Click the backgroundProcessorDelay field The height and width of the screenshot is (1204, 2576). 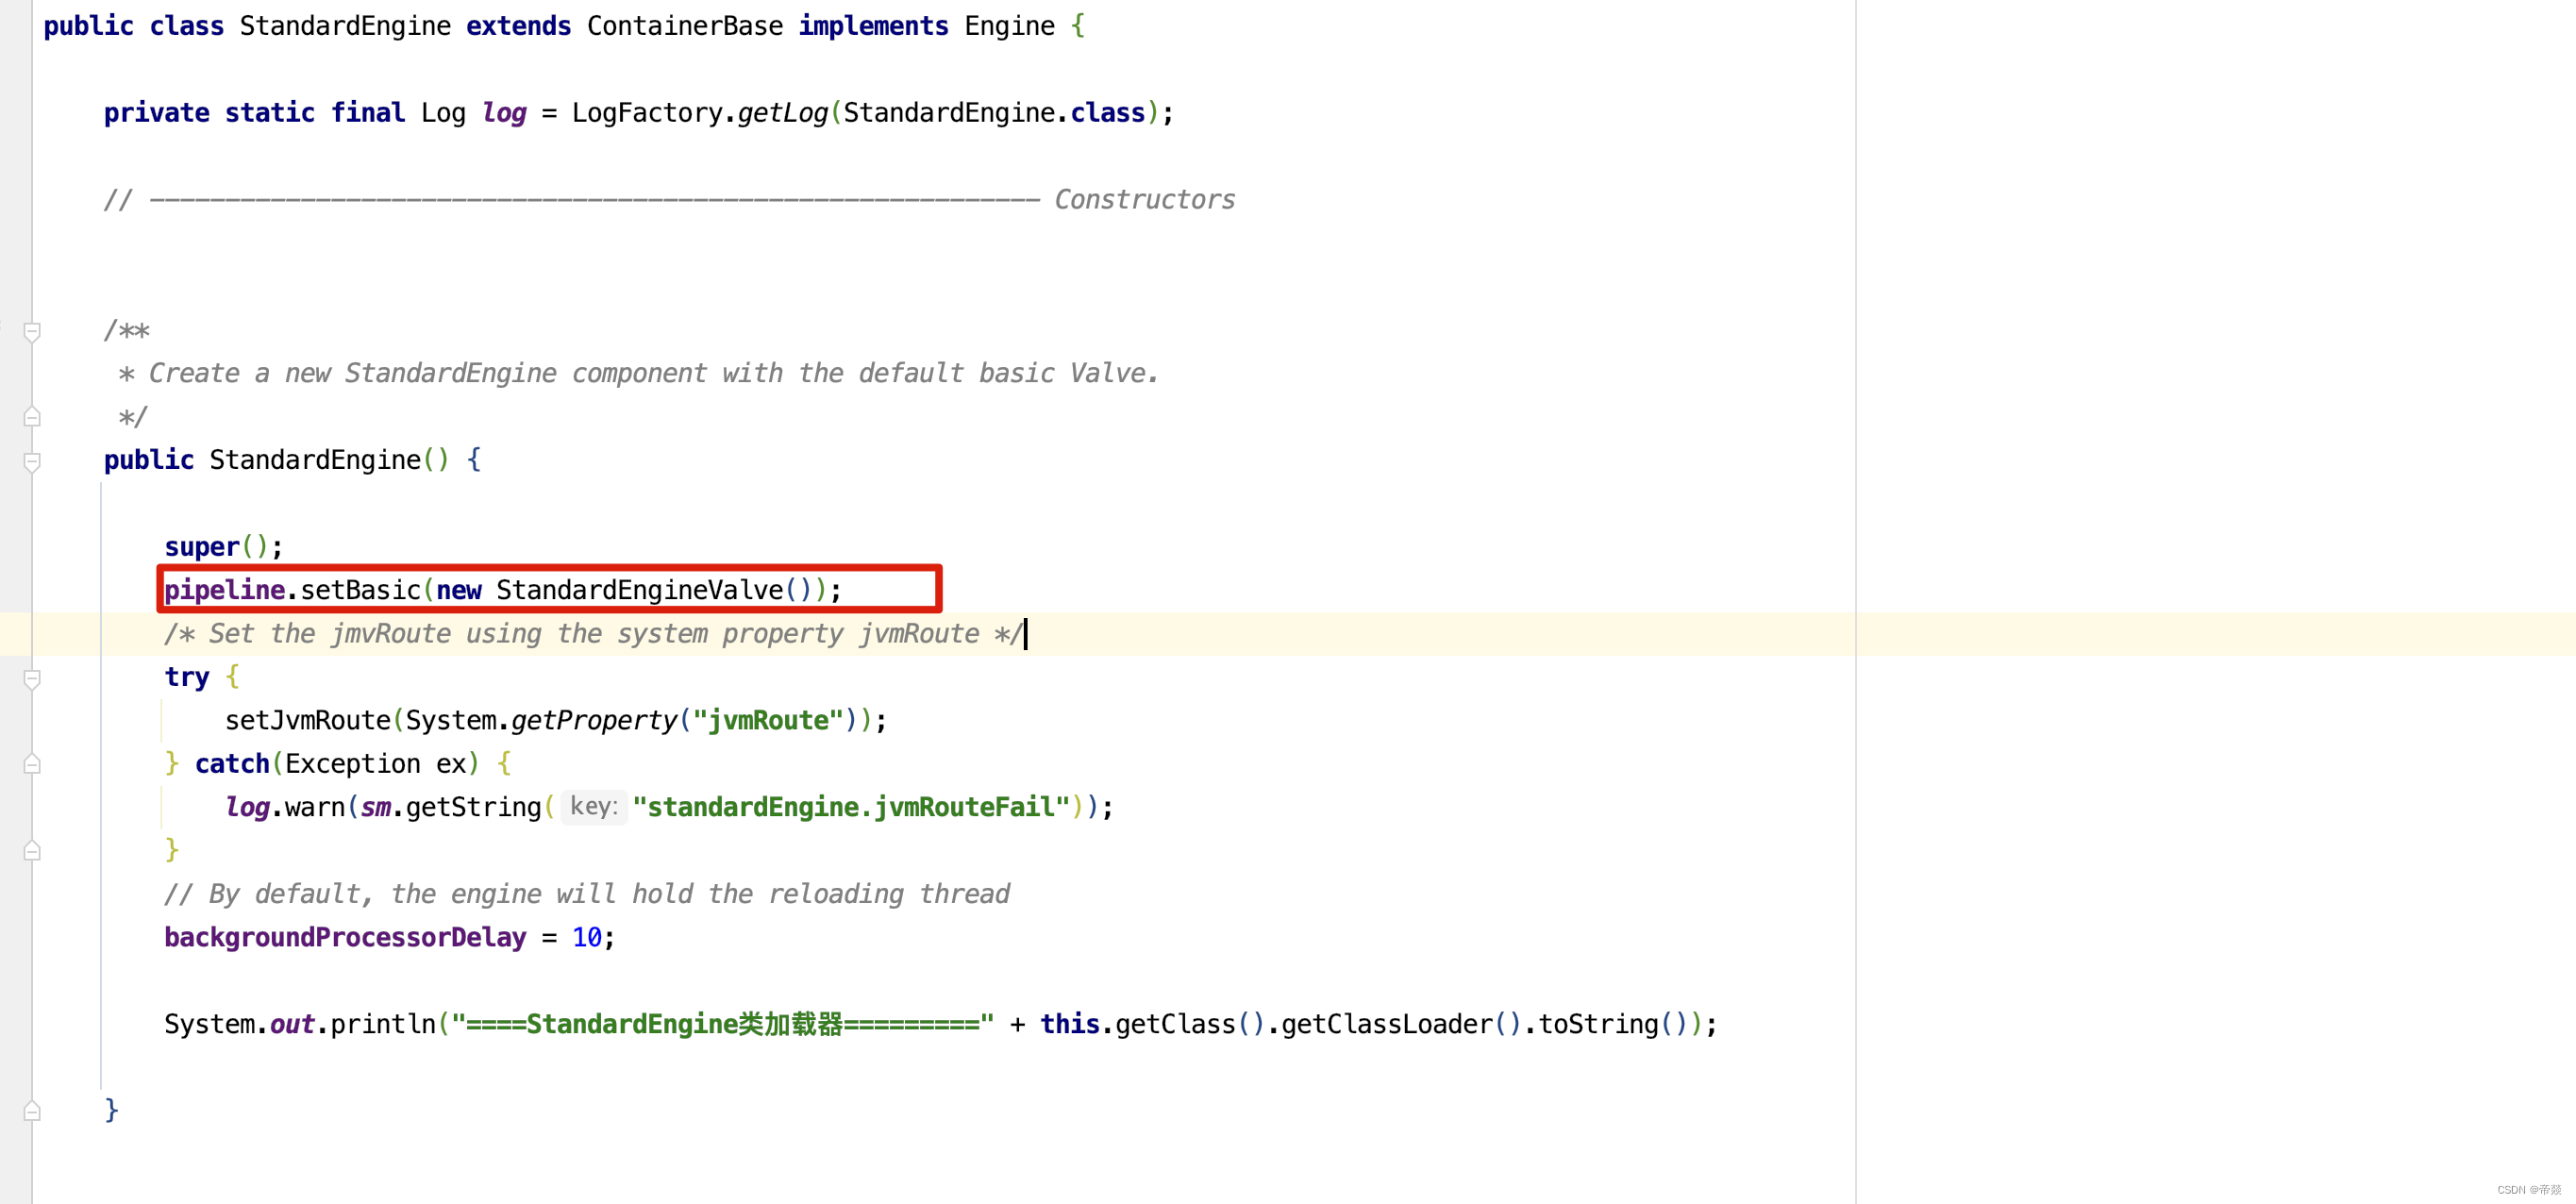pos(345,937)
